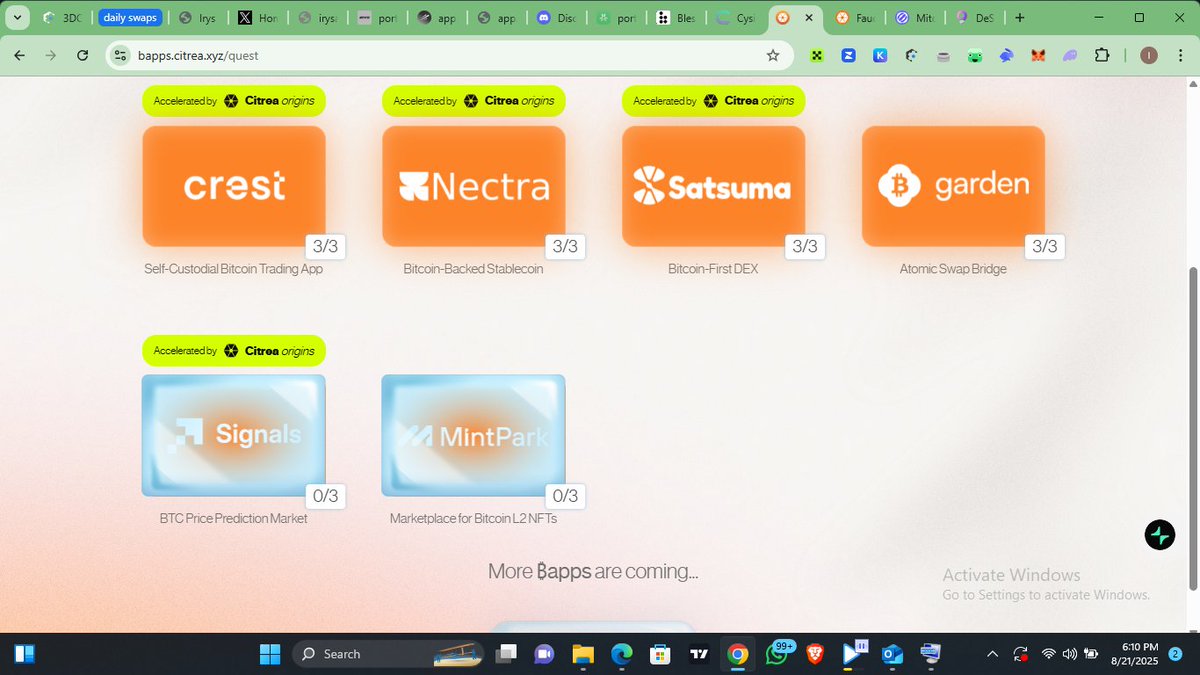Click the bapps.citrea.xyz/quest address bar
The width and height of the screenshot is (1200, 675).
448,55
